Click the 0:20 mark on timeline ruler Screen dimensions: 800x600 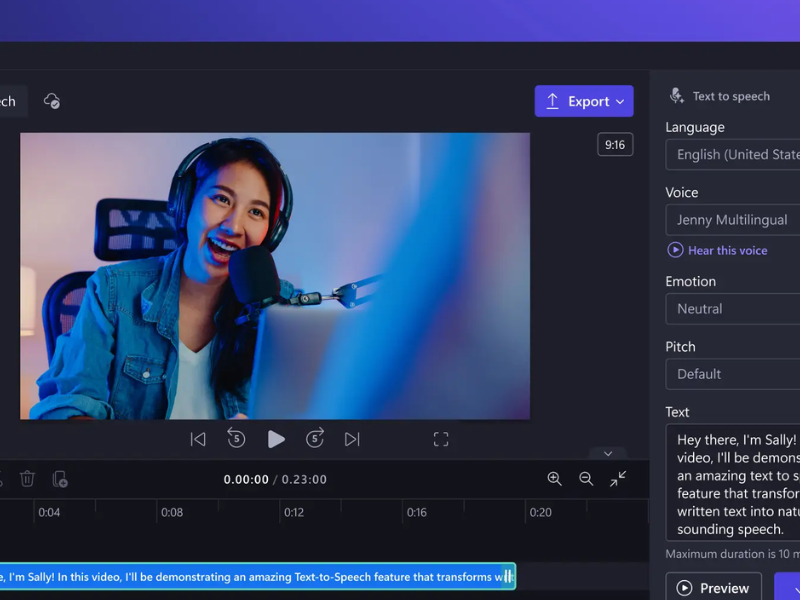tap(540, 512)
